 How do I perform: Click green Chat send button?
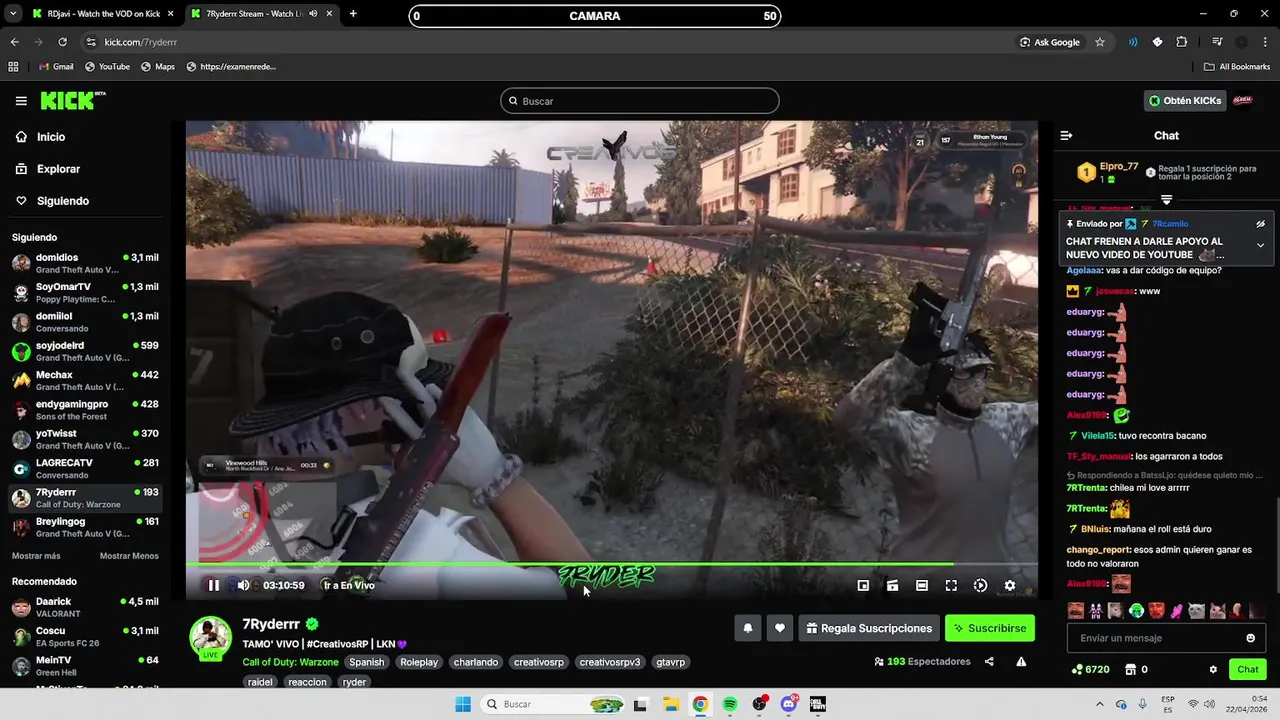coord(1248,669)
